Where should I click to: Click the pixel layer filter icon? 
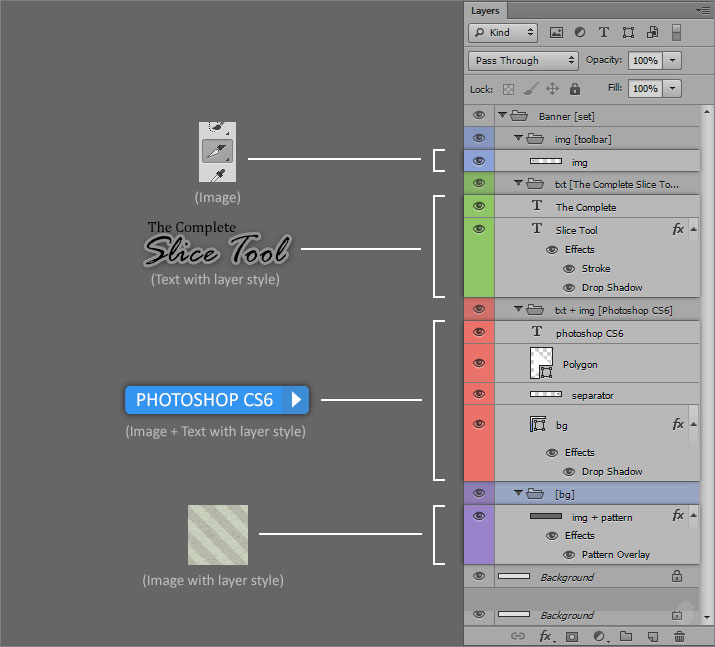[x=557, y=32]
